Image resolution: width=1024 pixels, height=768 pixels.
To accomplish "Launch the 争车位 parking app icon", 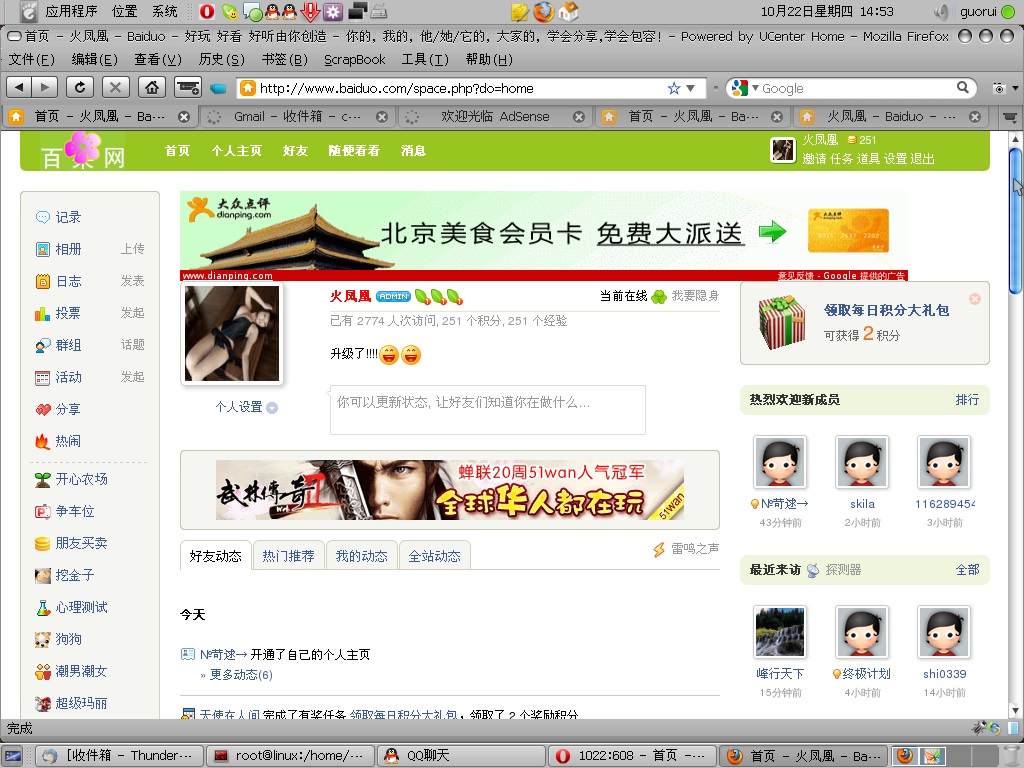I will (42, 511).
